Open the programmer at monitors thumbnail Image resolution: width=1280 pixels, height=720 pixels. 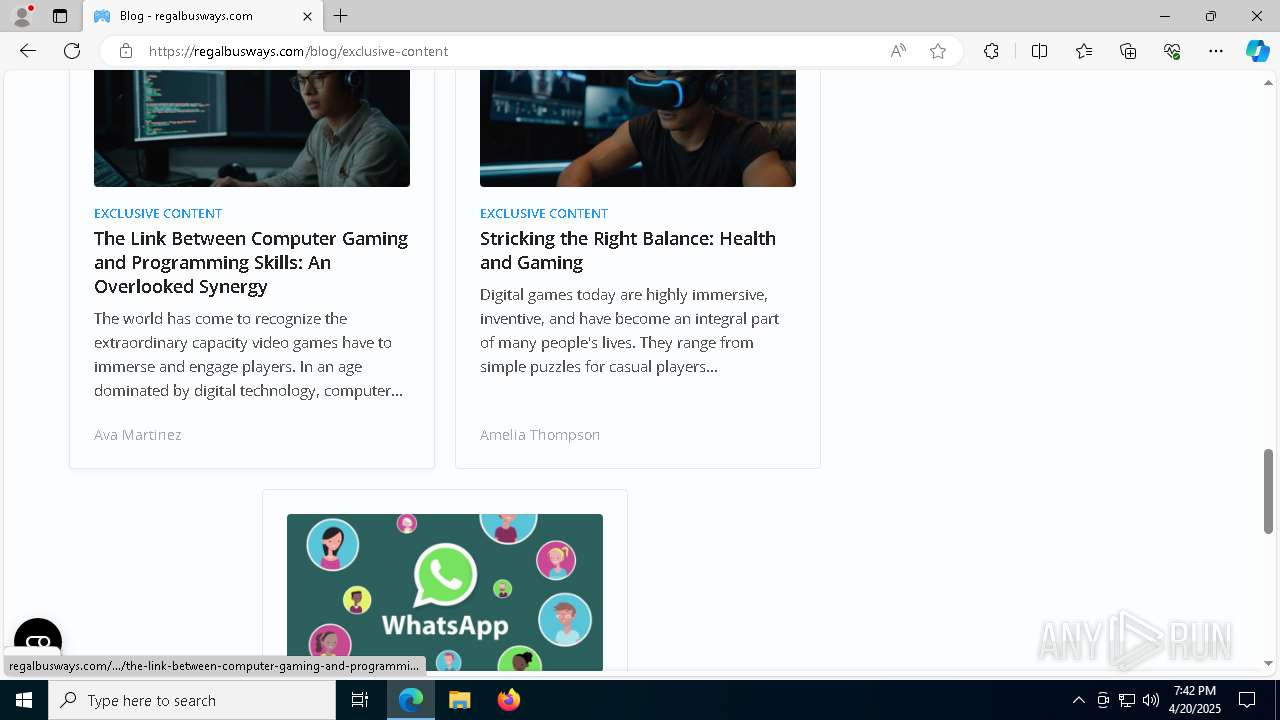[x=252, y=128]
